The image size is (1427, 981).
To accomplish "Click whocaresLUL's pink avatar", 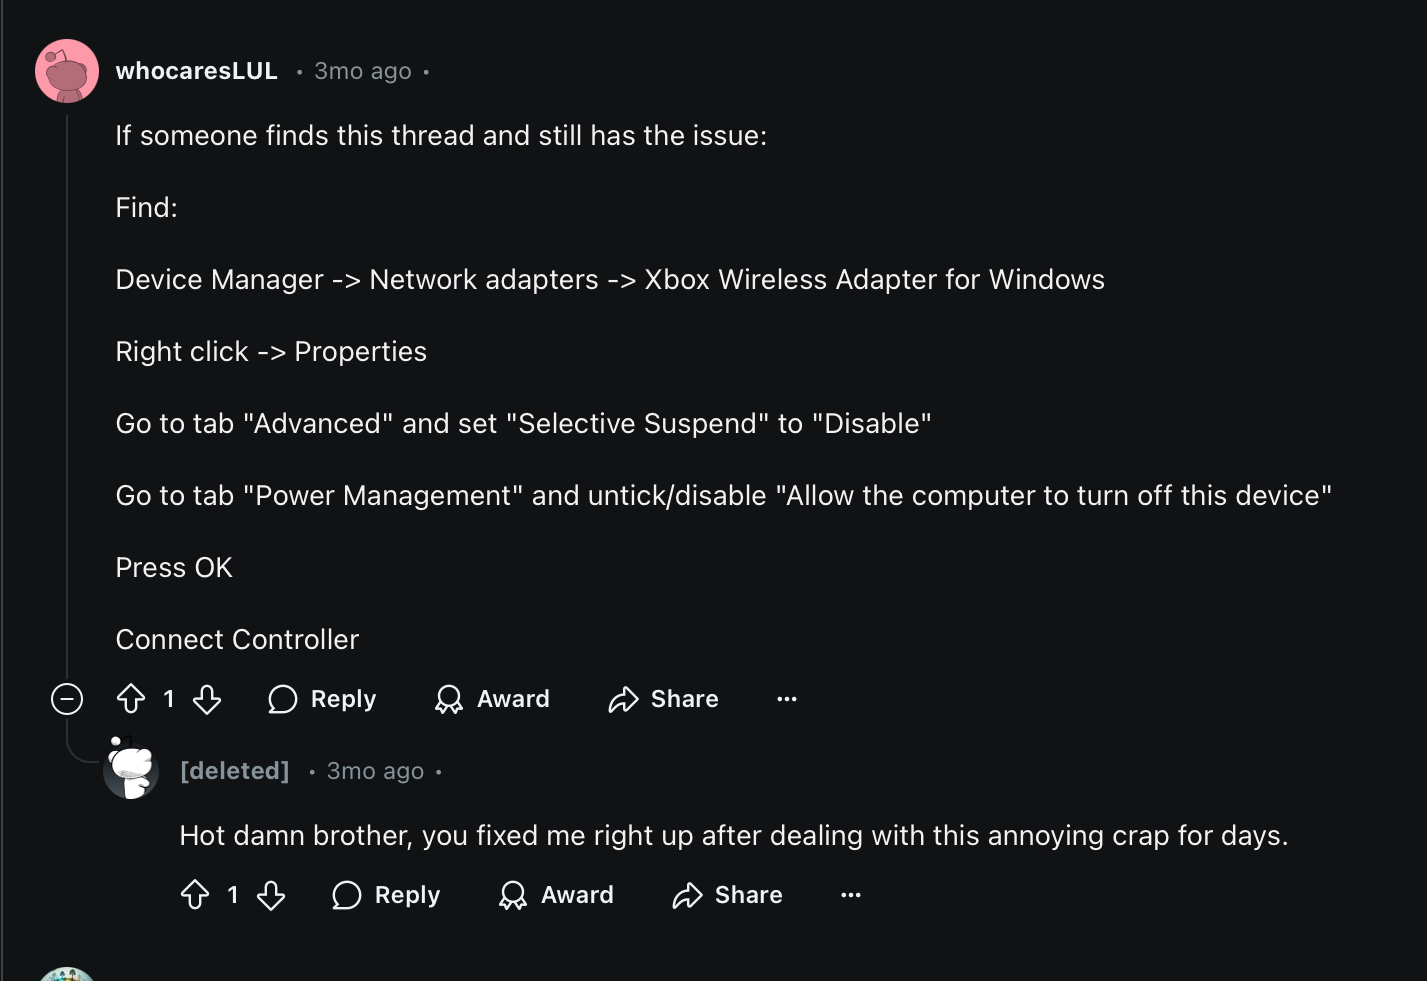I will tap(67, 71).
